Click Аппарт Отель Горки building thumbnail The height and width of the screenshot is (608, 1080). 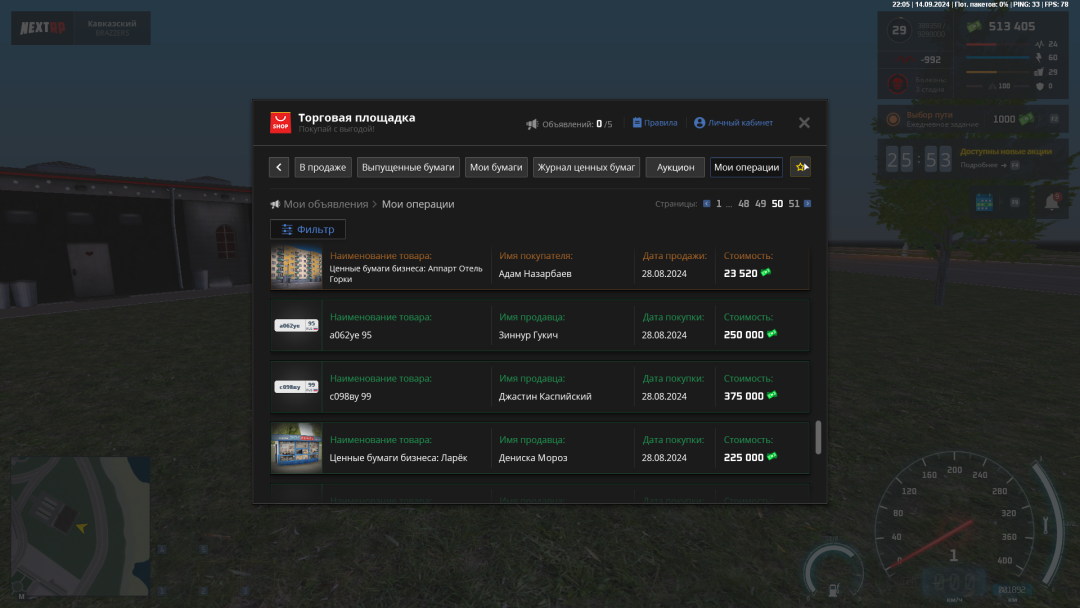[x=296, y=266]
